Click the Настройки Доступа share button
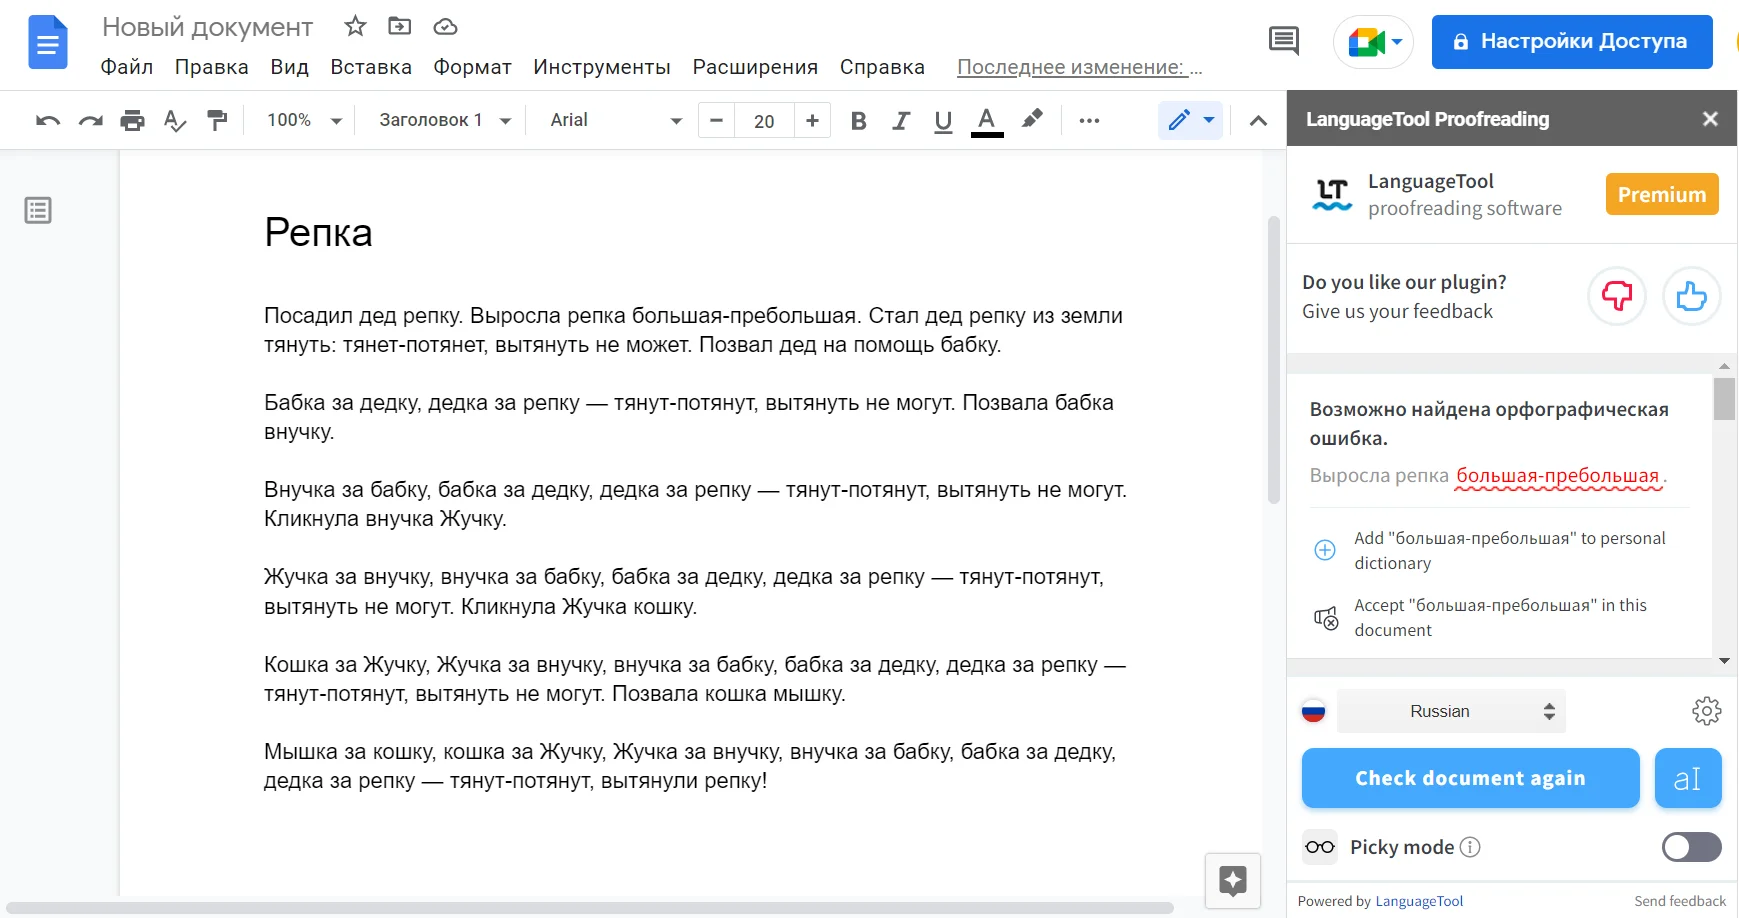The image size is (1739, 918). 1571,42
